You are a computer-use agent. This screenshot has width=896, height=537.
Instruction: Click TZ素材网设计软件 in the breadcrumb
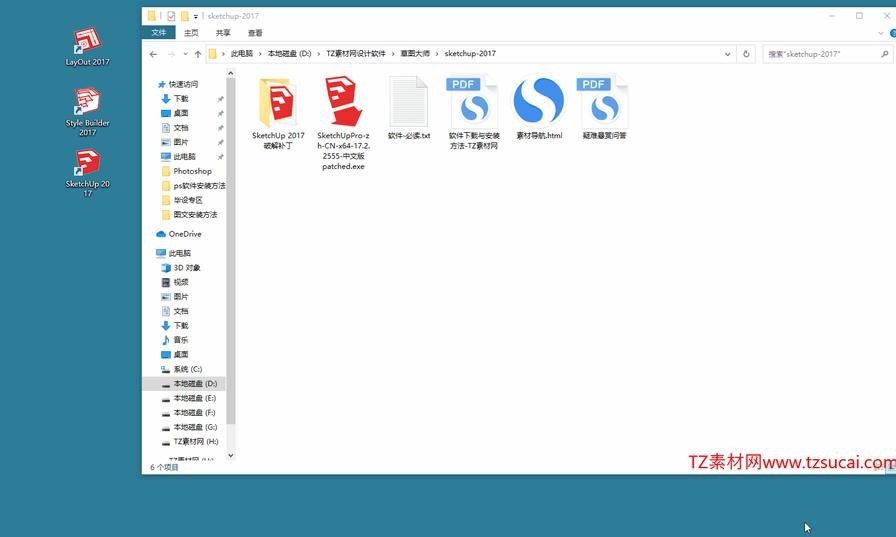tap(356, 54)
